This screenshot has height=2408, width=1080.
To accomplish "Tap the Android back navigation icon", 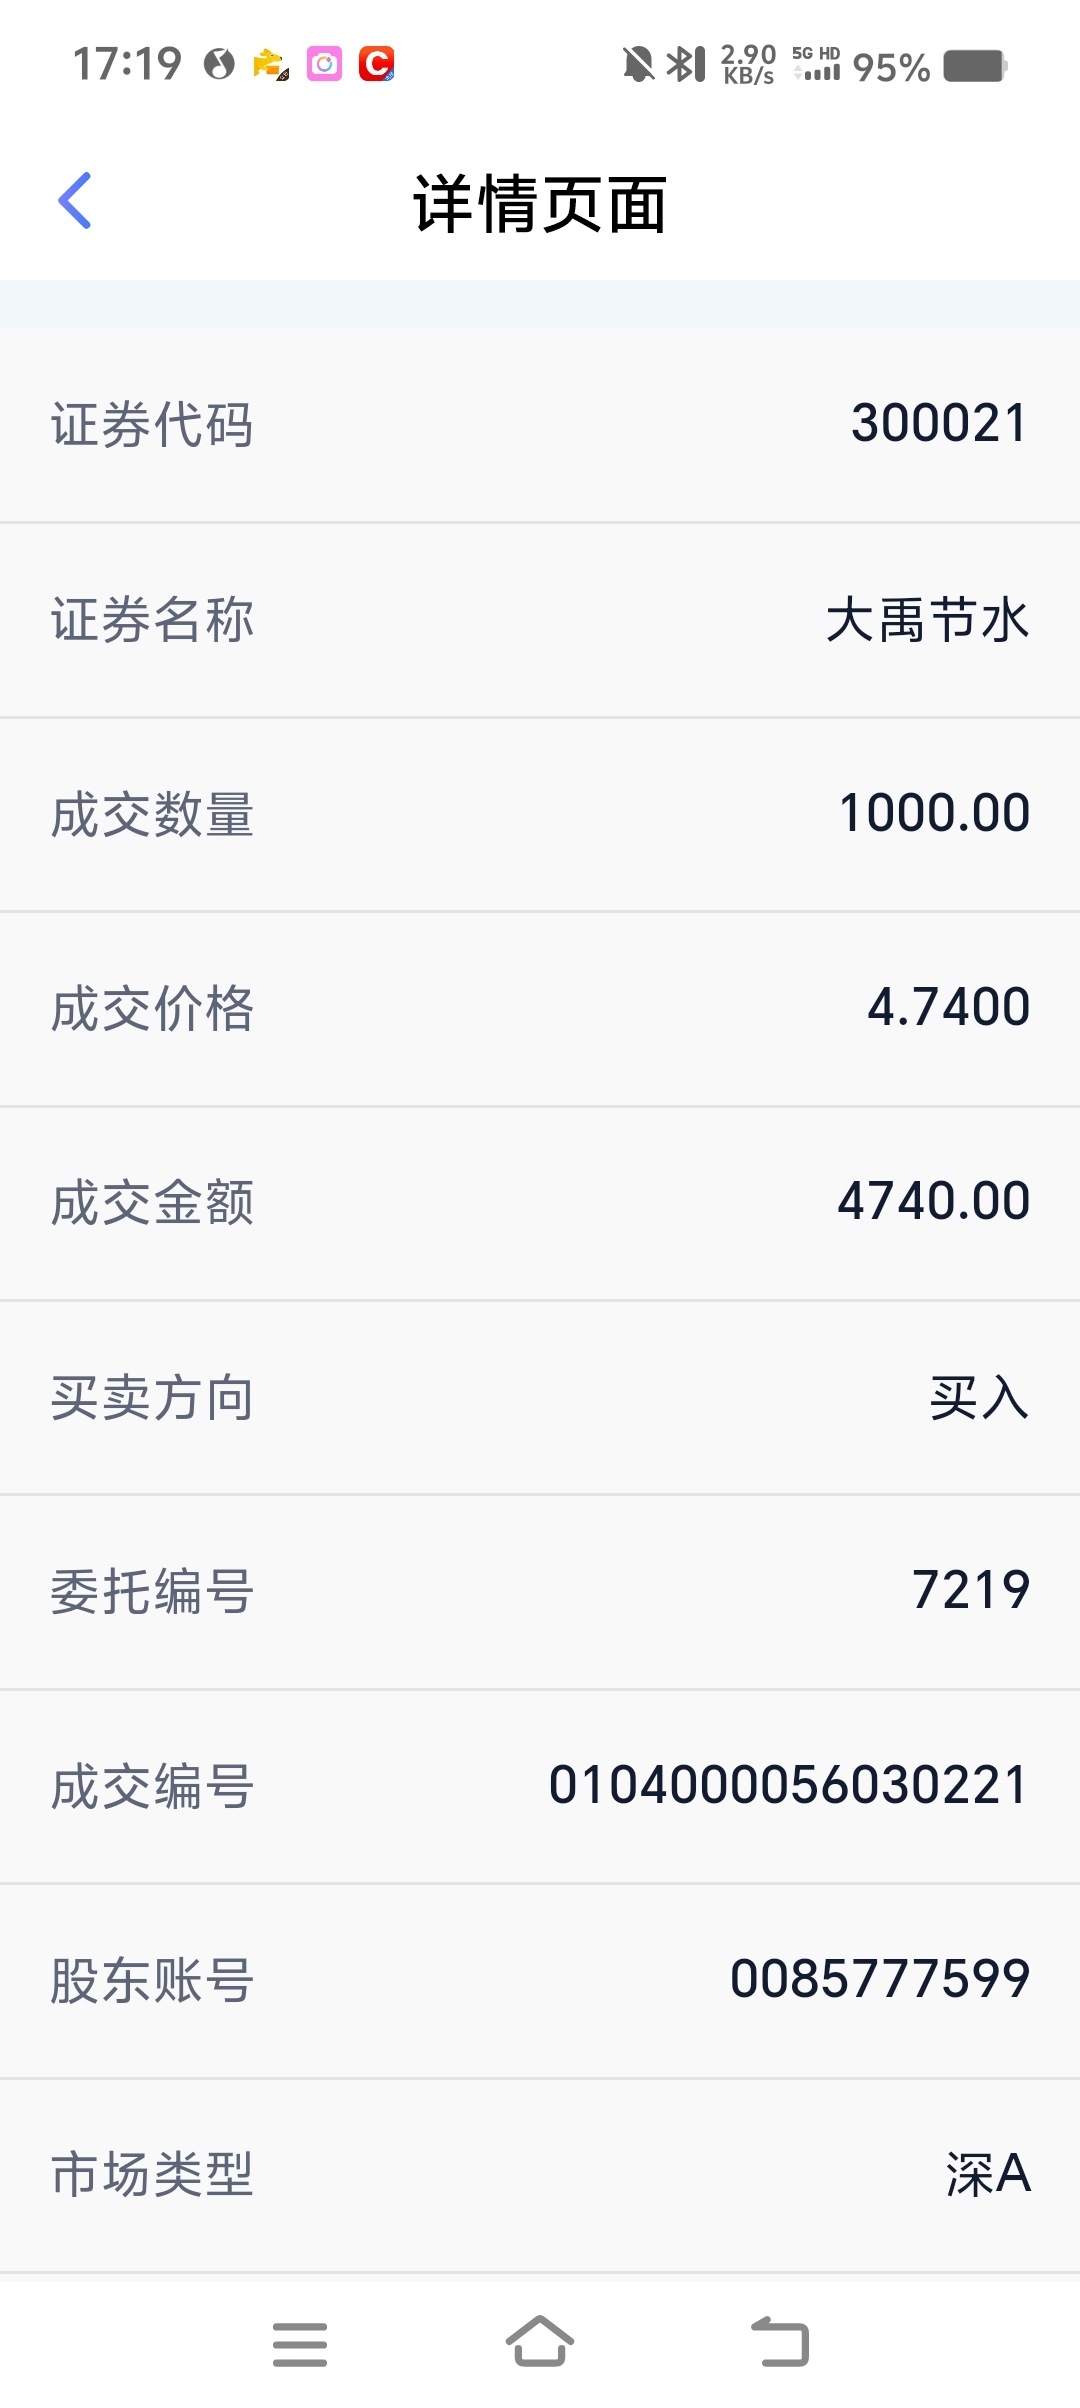I will [x=781, y=2342].
